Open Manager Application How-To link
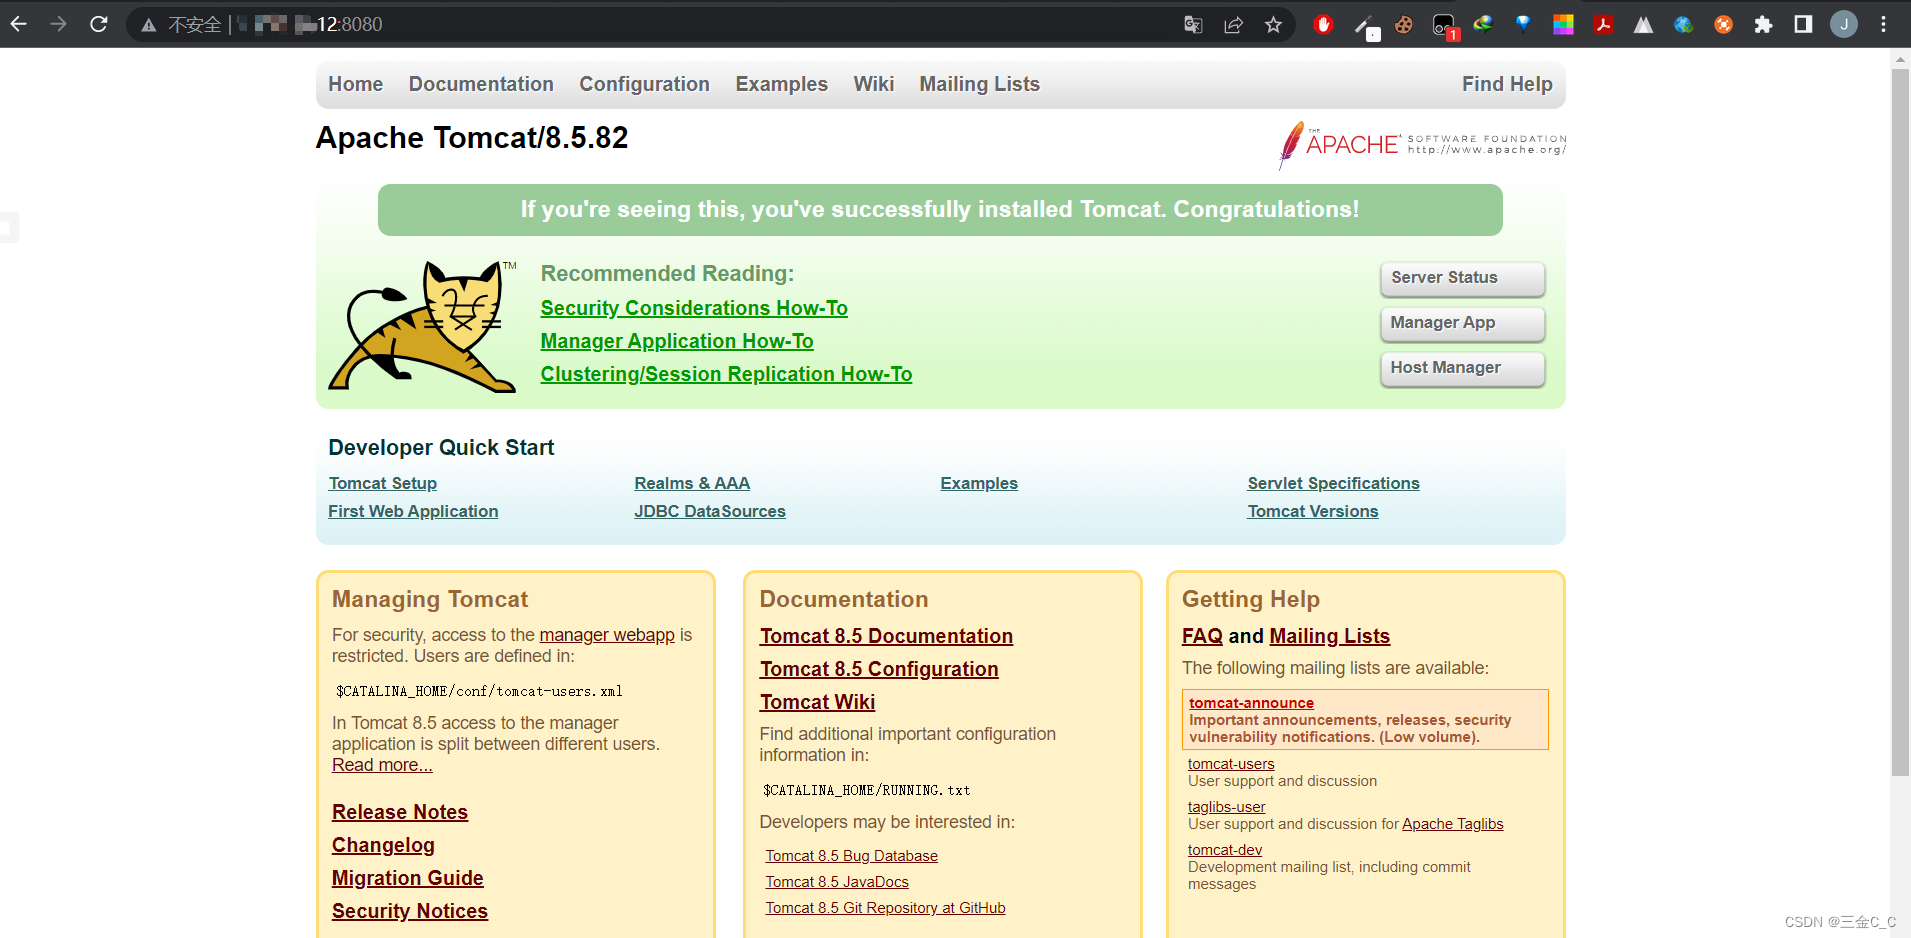1911x938 pixels. [x=677, y=341]
